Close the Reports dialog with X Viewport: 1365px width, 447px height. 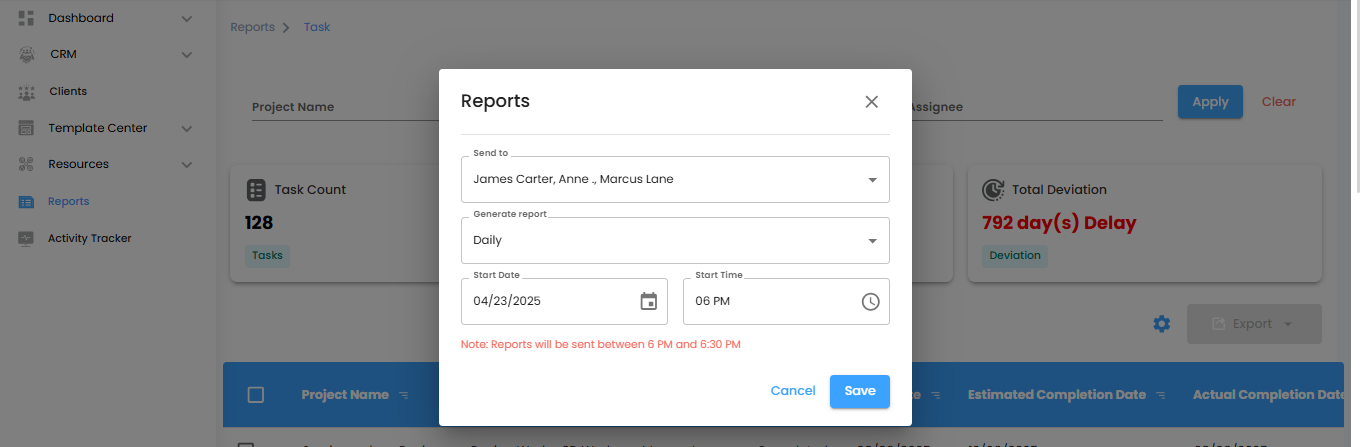pos(871,101)
